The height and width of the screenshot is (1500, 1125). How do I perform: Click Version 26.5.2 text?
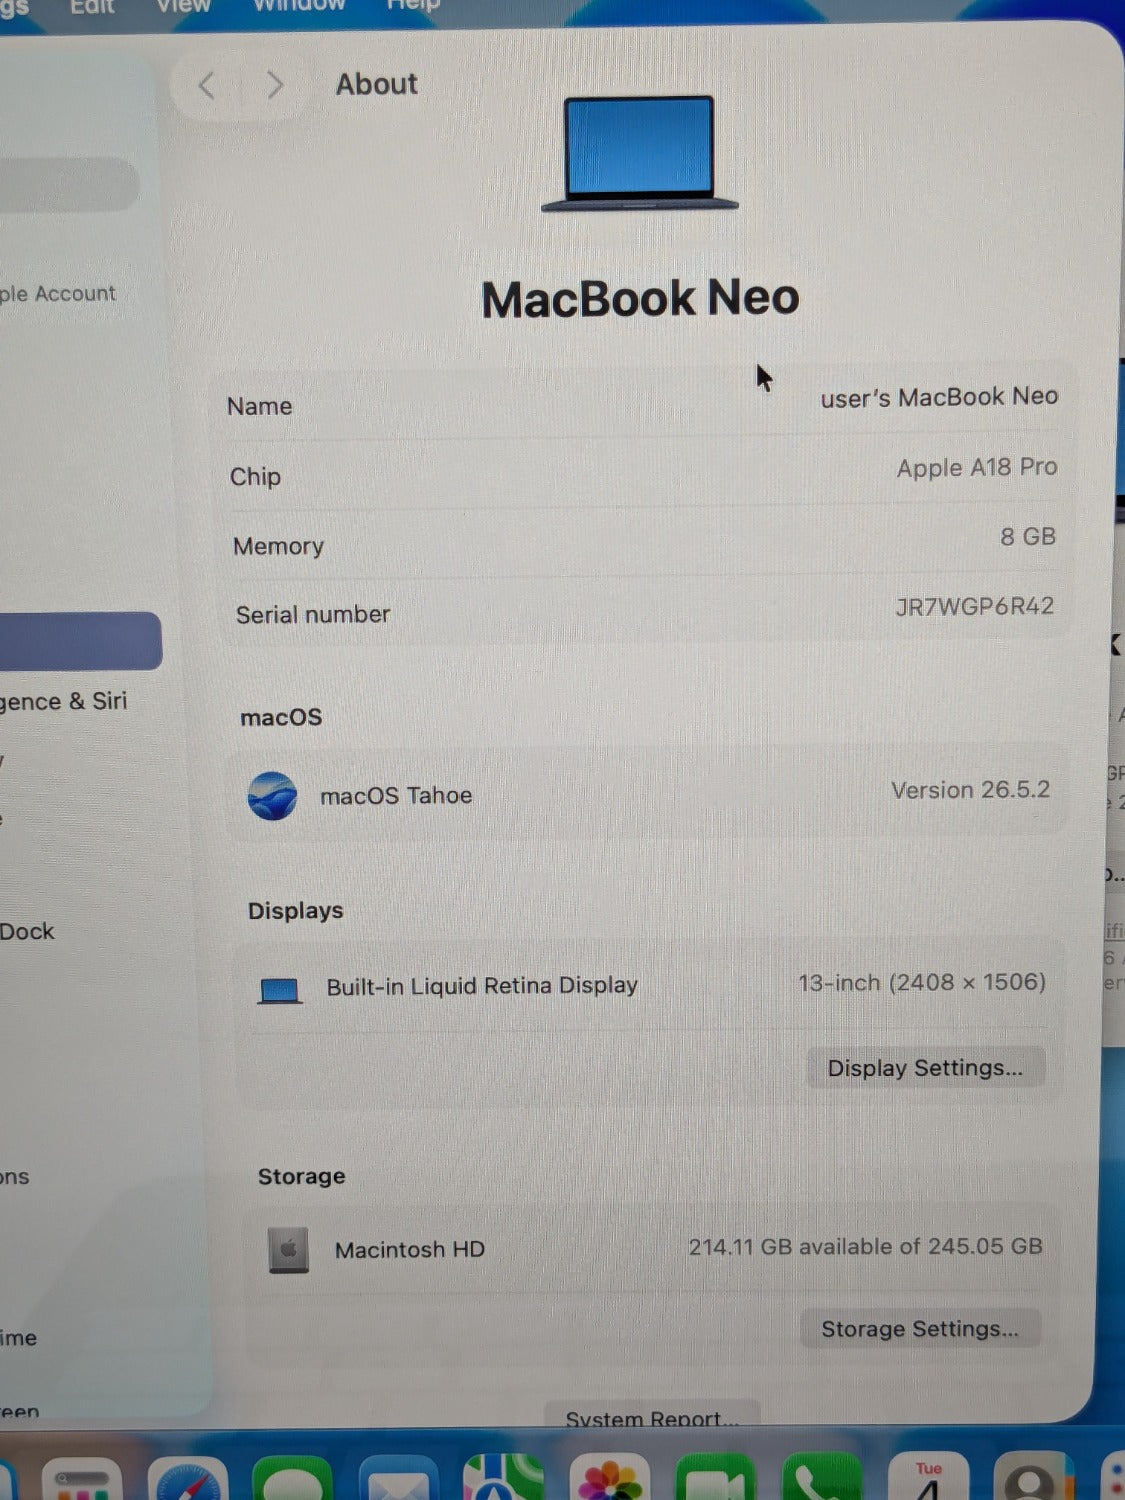point(970,790)
